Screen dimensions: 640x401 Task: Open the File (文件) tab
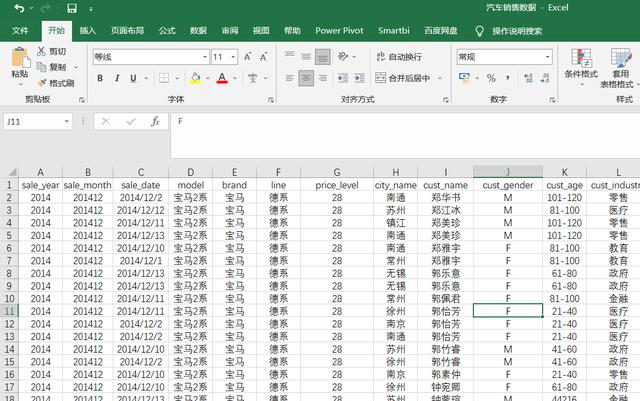pyautogui.click(x=20, y=31)
